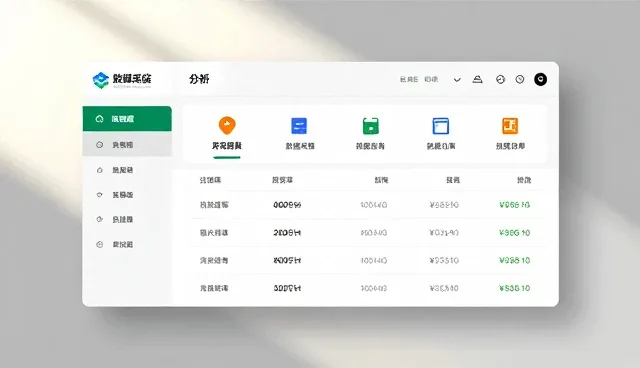Image resolution: width=640 pixels, height=368 pixels.
Task: Switch to the green calendar-icon tab
Action: (370, 133)
